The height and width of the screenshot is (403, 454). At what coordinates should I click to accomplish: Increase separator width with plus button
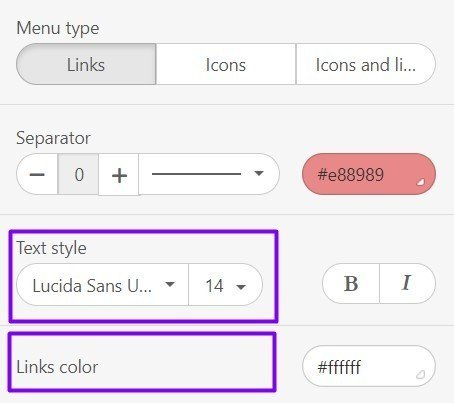tap(119, 174)
